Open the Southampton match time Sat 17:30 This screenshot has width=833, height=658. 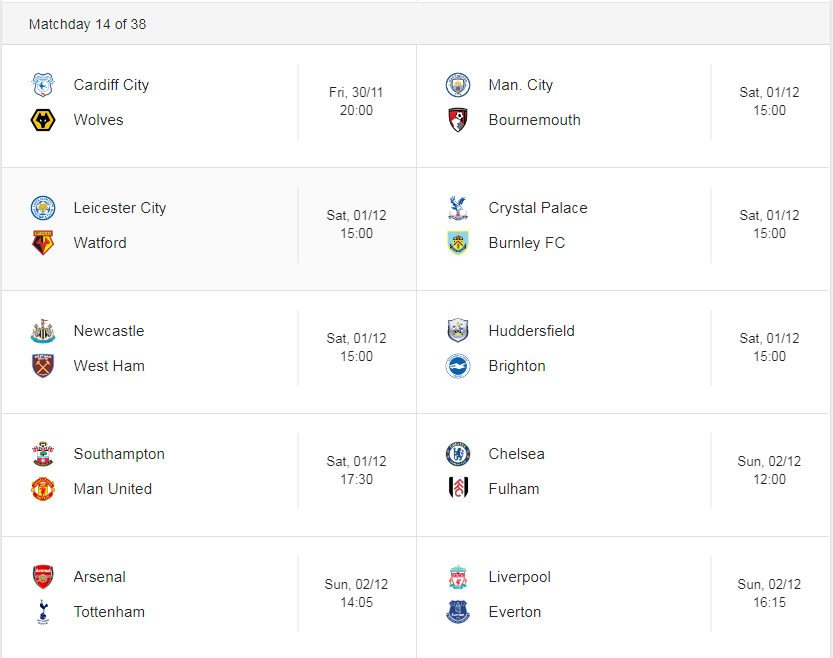[356, 471]
